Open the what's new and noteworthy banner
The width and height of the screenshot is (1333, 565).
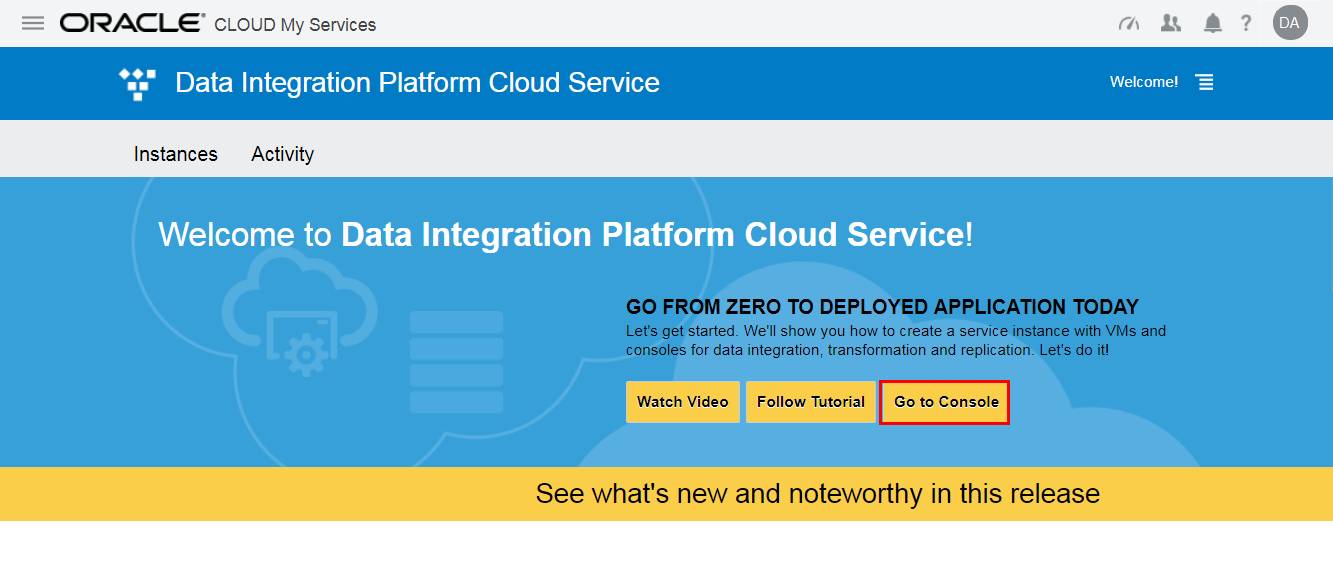point(817,494)
